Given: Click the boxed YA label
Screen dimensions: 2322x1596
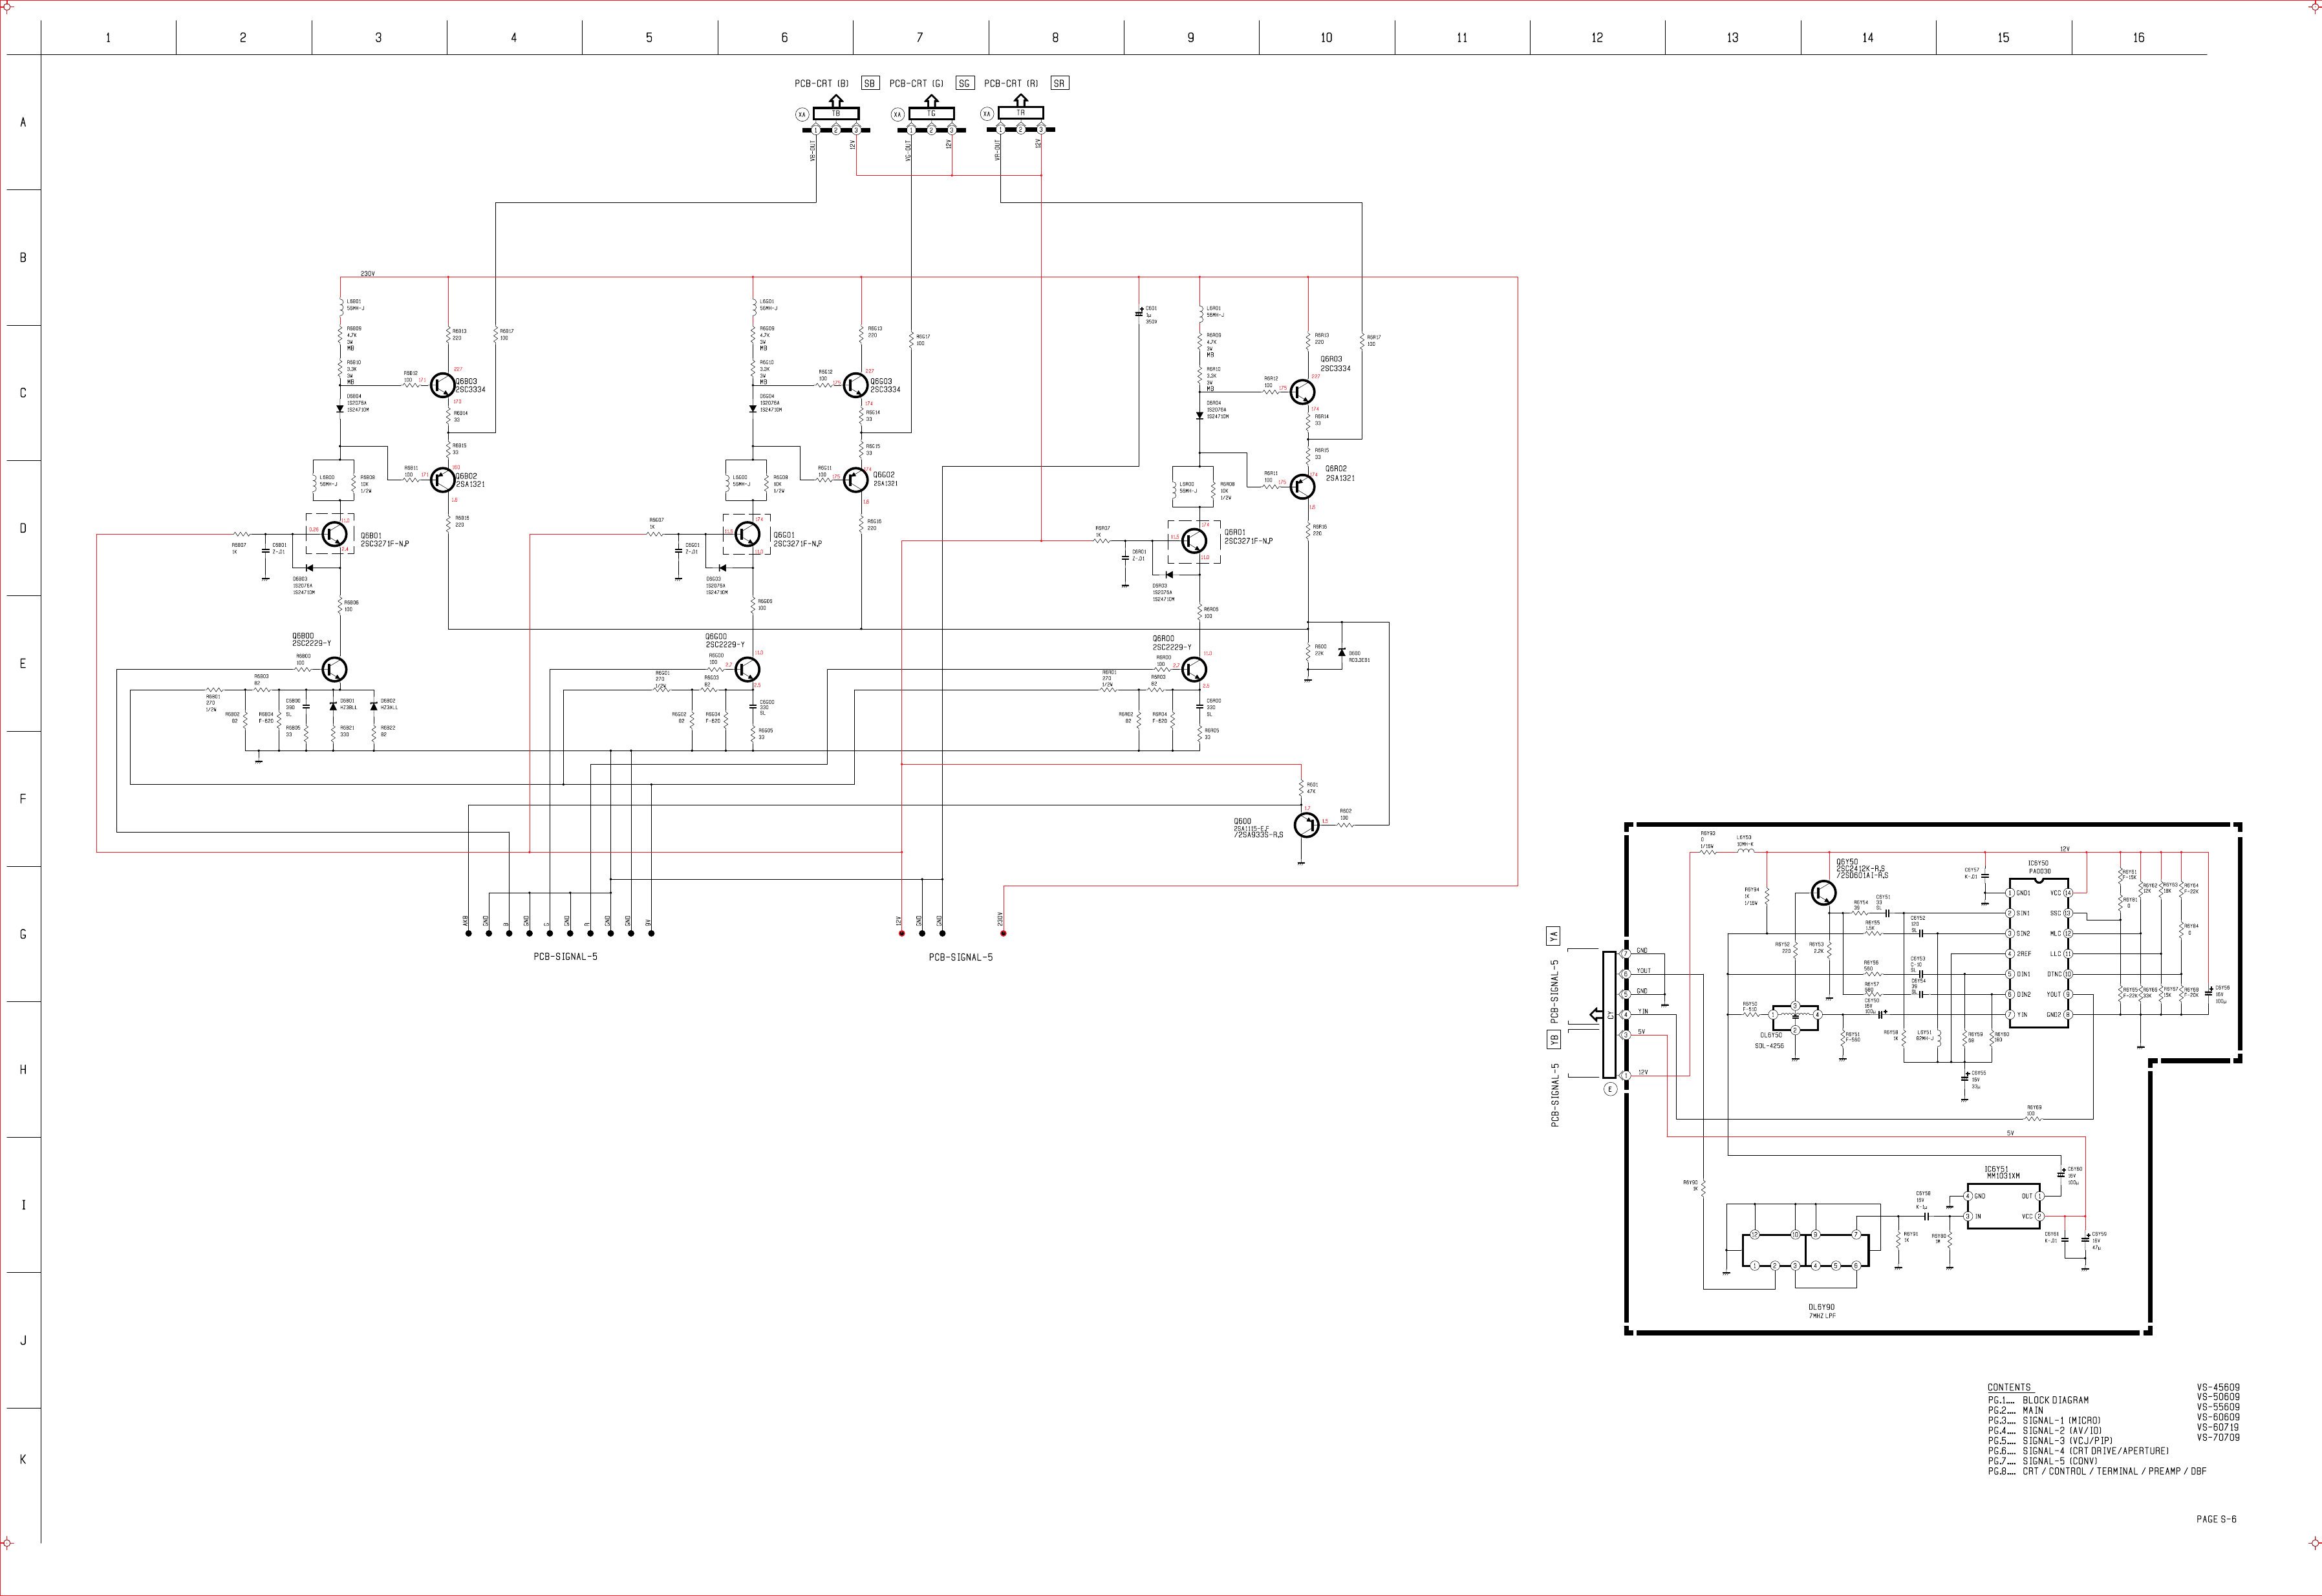Looking at the screenshot, I should coord(1553,936).
